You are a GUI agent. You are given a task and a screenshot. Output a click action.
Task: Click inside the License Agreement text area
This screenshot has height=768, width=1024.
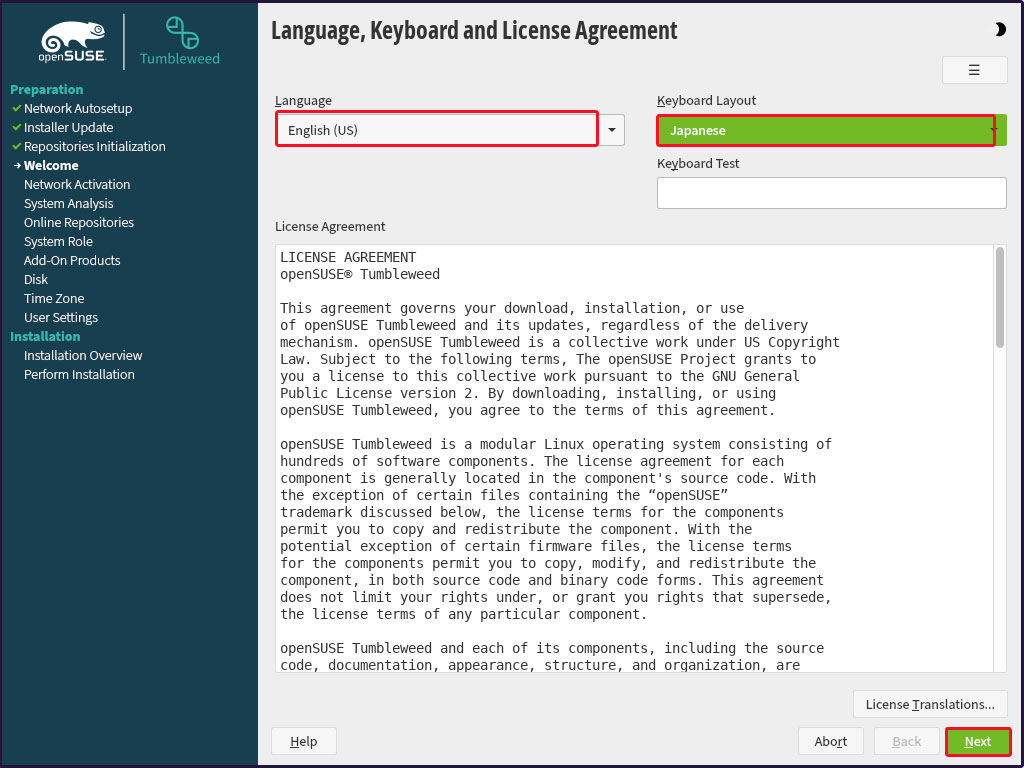634,458
